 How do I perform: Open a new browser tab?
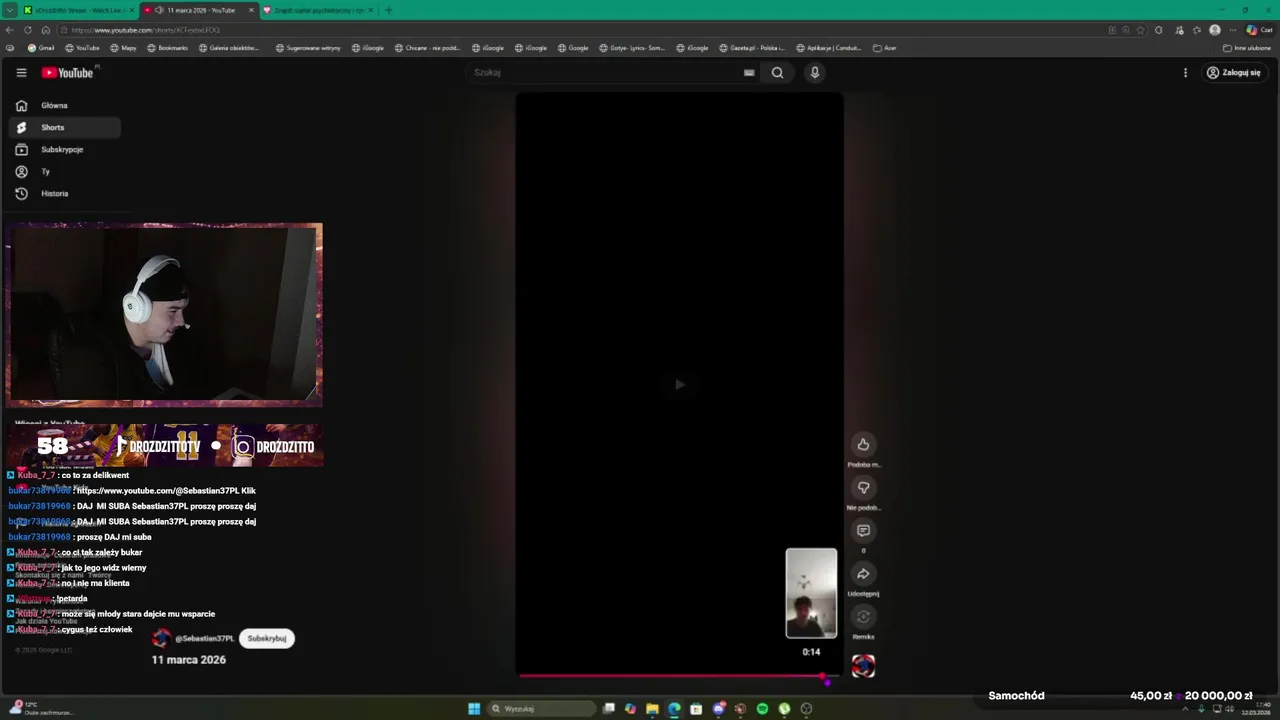(388, 10)
